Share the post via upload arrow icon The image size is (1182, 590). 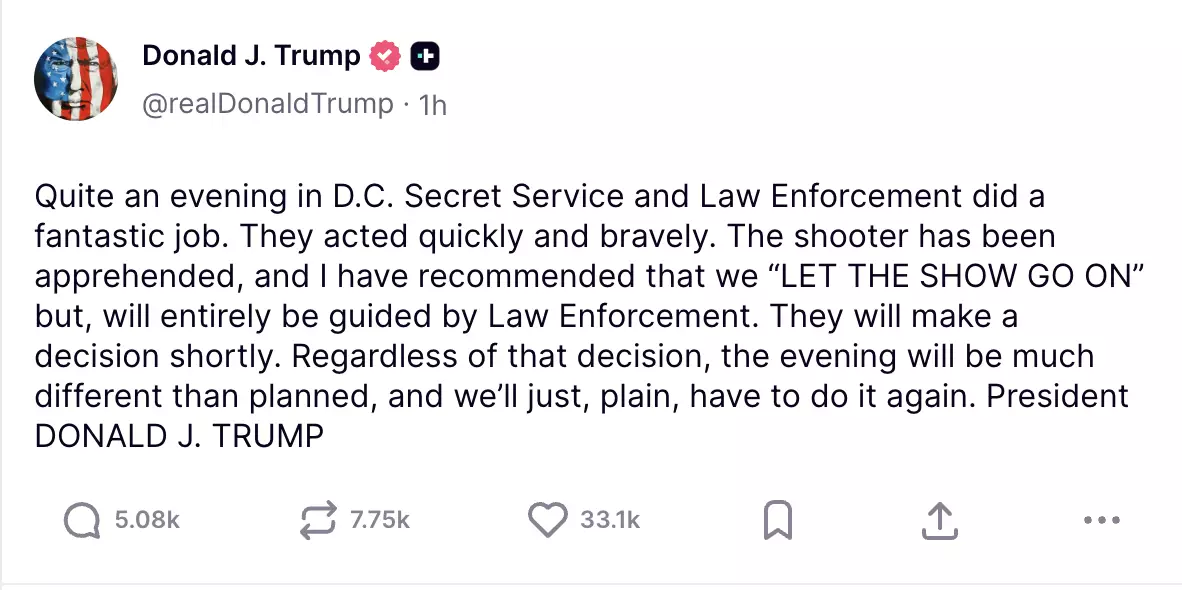(939, 520)
